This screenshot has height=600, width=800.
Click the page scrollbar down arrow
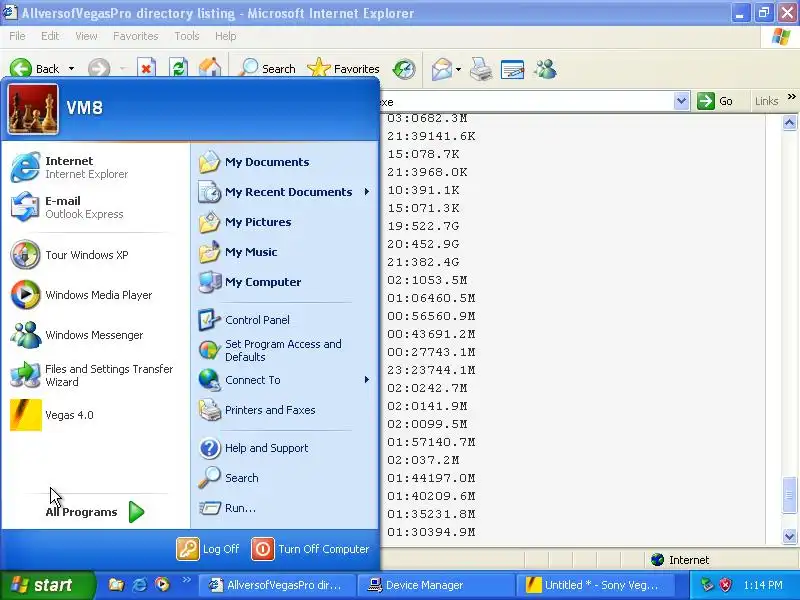[x=789, y=536]
